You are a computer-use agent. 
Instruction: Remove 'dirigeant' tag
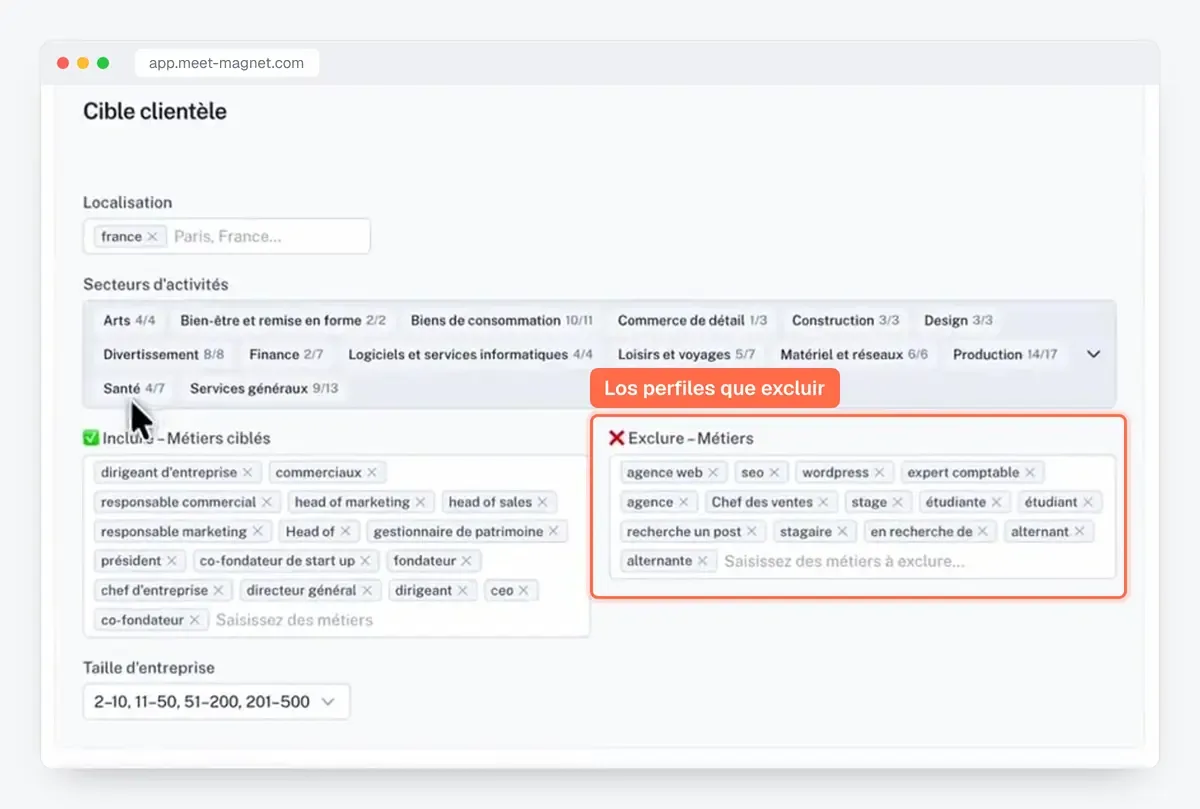pos(462,590)
